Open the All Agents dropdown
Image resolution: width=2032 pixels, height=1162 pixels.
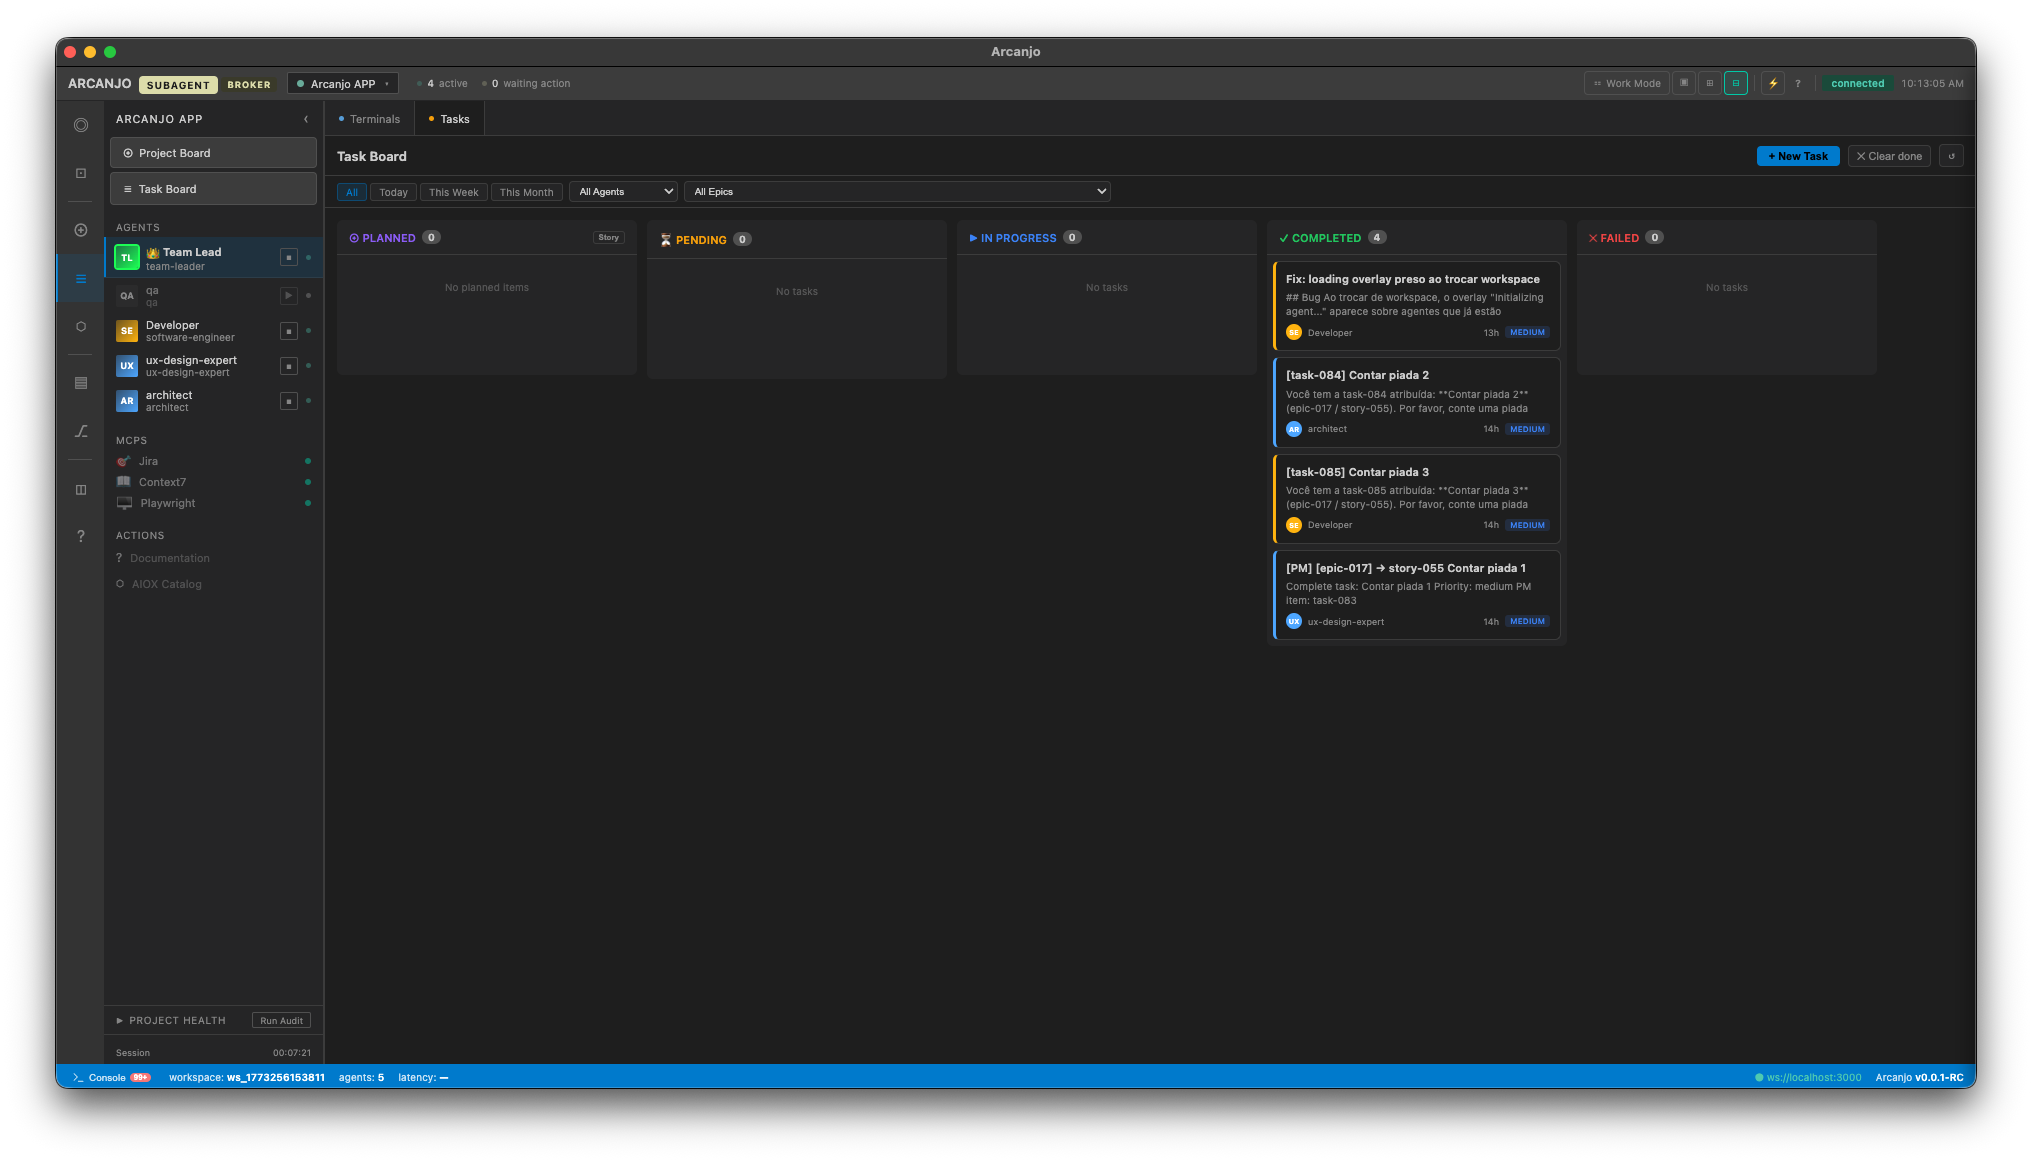pyautogui.click(x=623, y=191)
